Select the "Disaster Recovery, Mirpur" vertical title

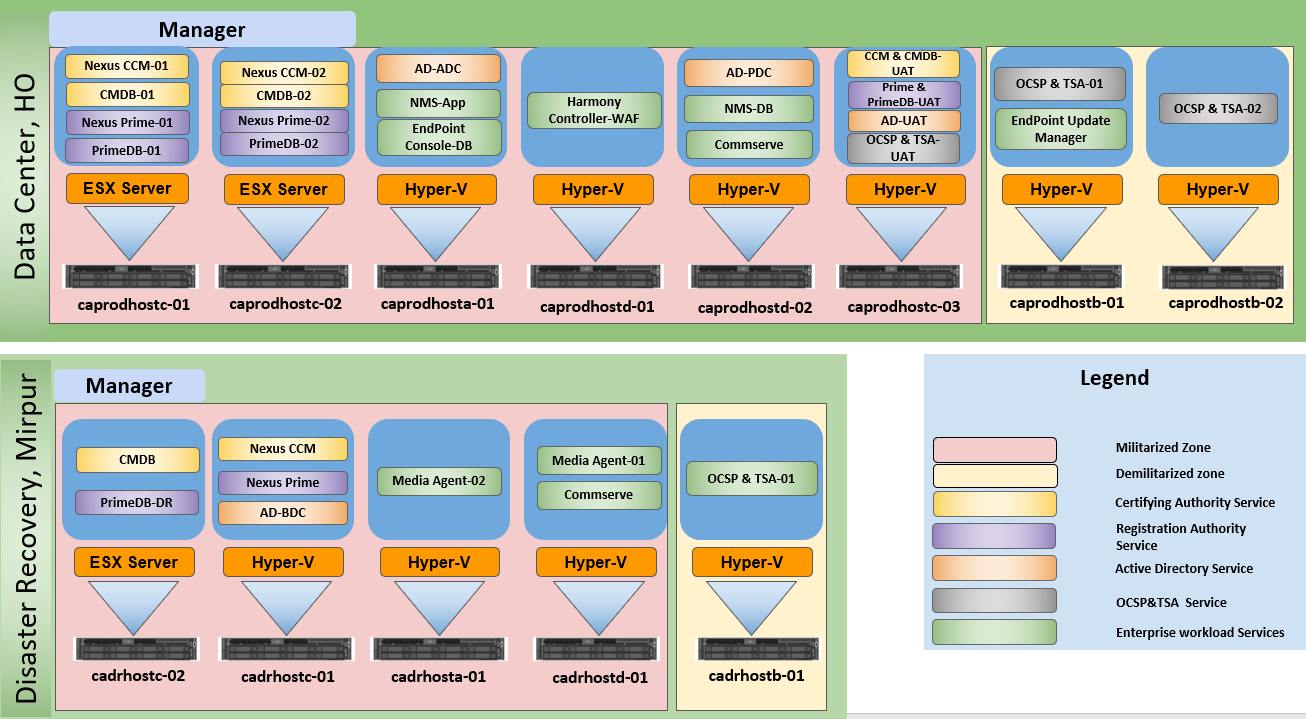[x=25, y=536]
